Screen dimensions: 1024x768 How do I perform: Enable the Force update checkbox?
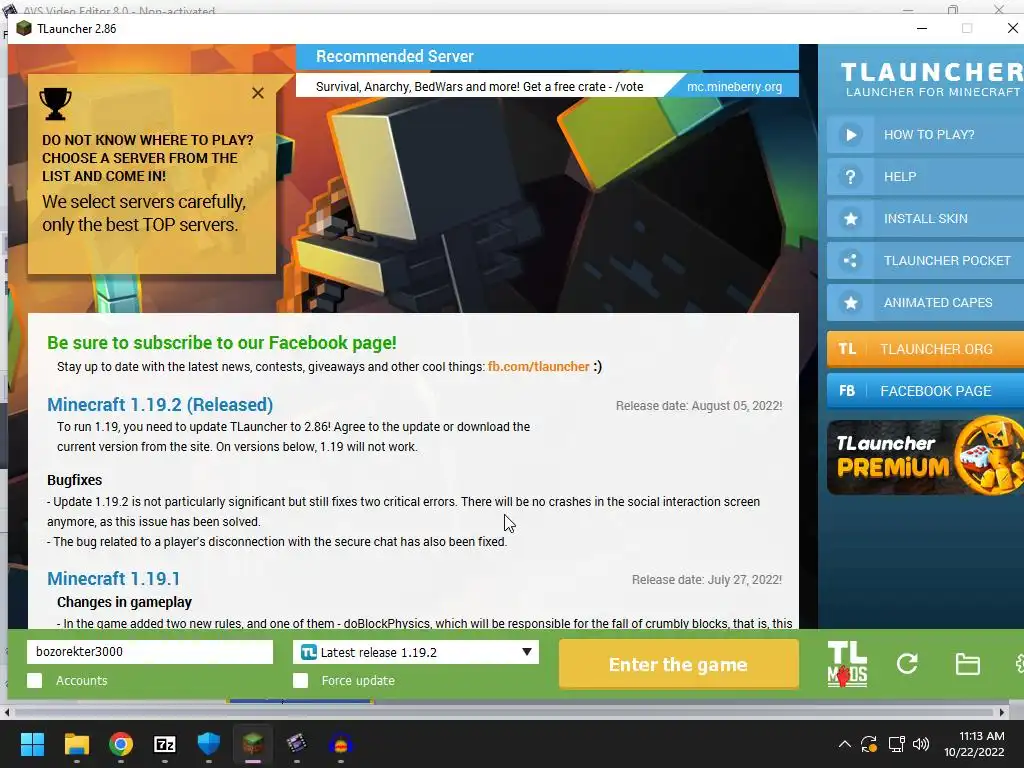[x=300, y=680]
